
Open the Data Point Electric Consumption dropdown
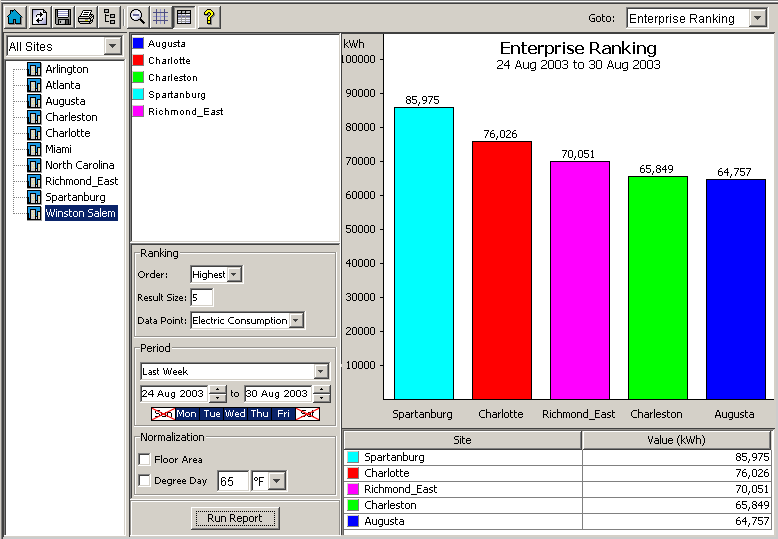coord(296,321)
